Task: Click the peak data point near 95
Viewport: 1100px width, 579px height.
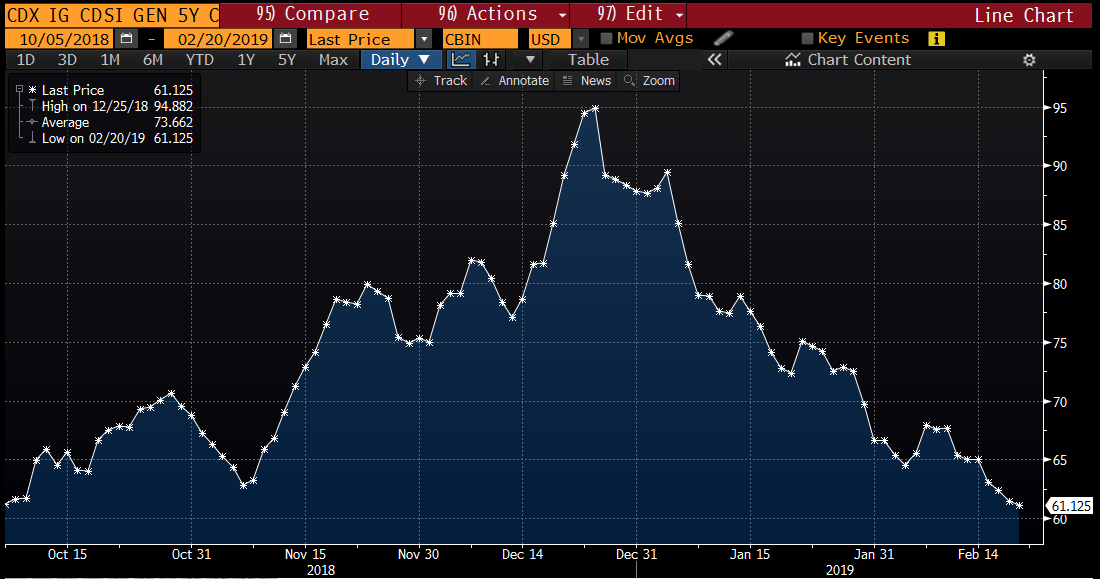Action: click(x=595, y=109)
